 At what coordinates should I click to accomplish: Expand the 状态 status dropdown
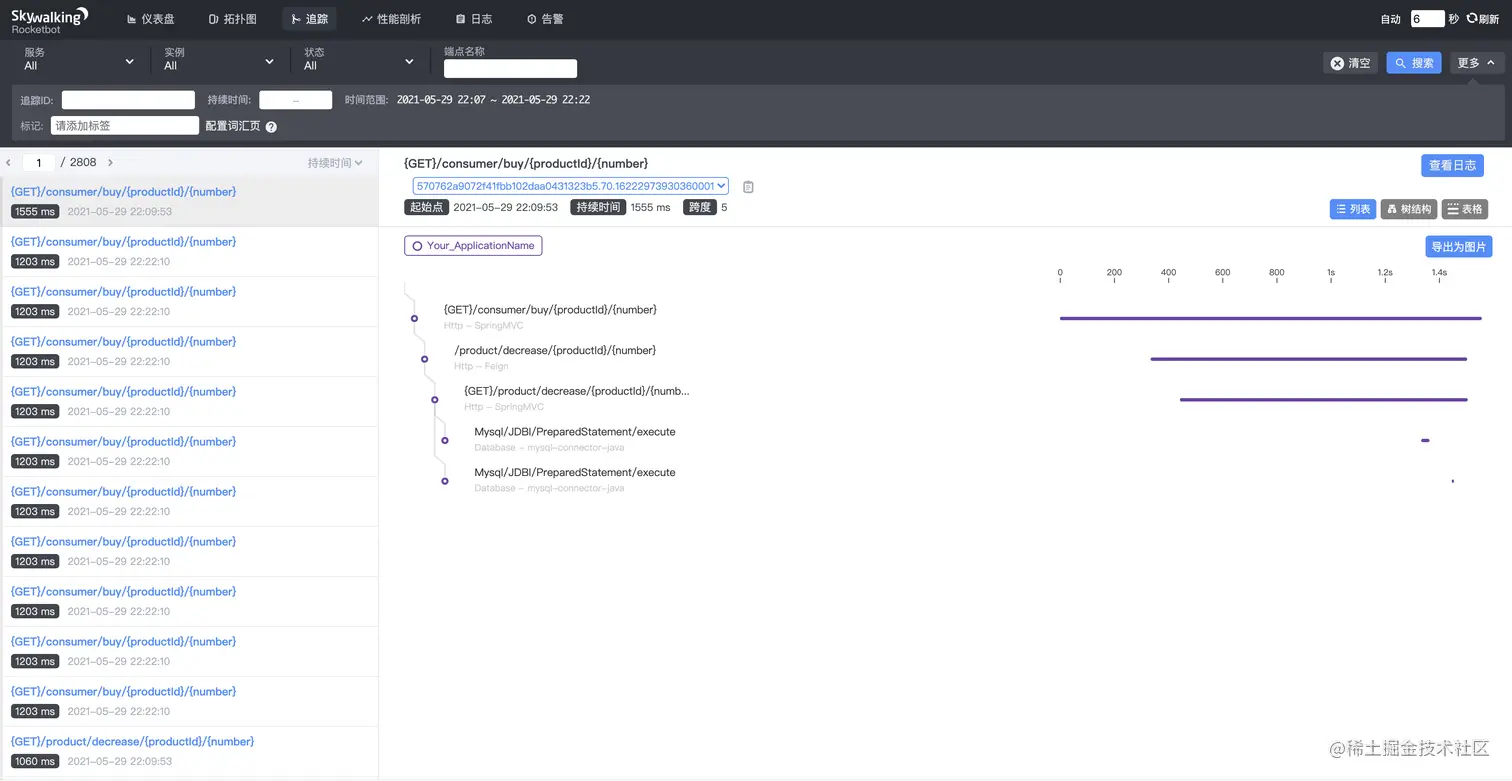(x=359, y=60)
